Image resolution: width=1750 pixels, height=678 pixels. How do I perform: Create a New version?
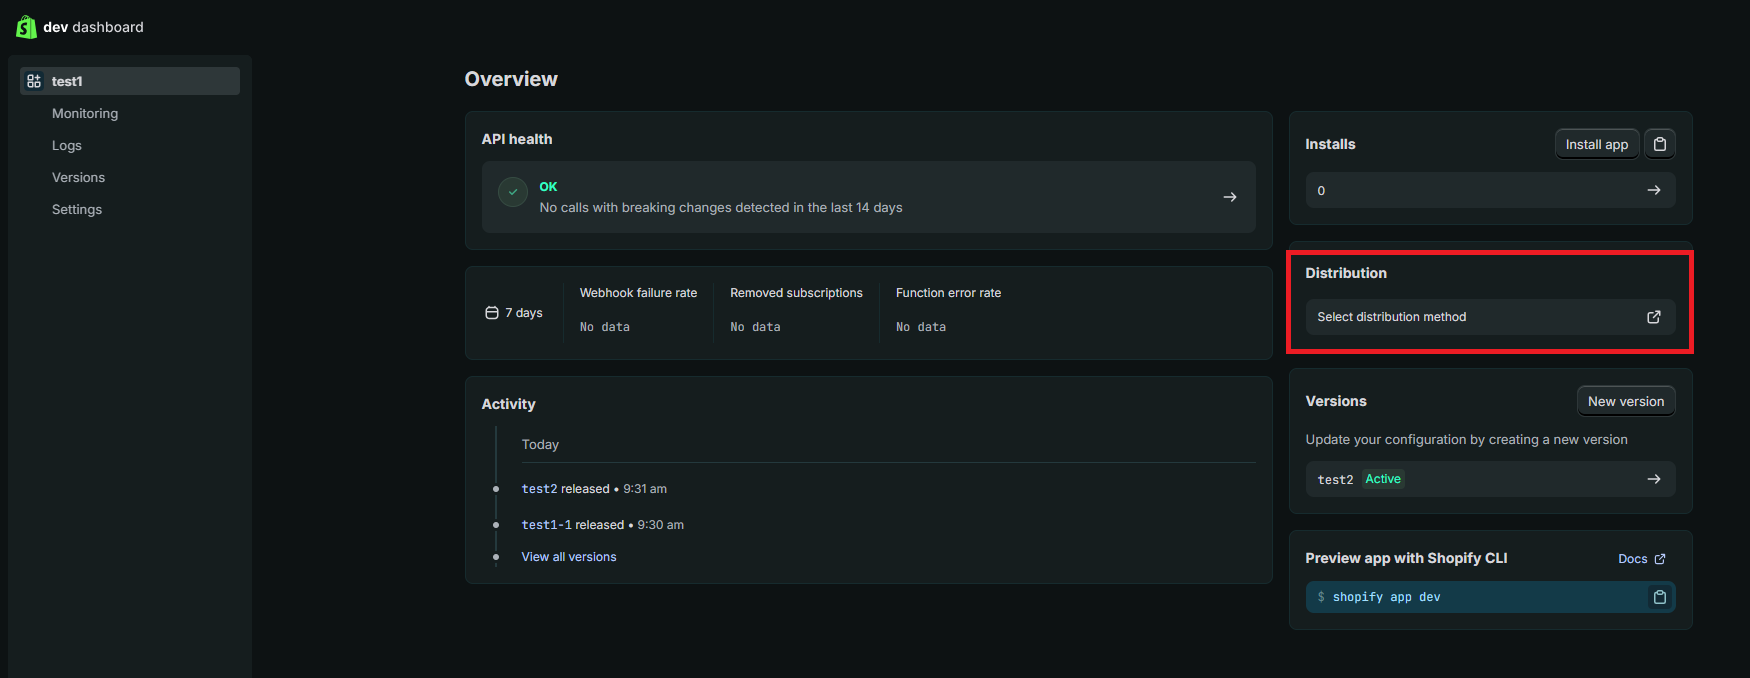click(1625, 401)
